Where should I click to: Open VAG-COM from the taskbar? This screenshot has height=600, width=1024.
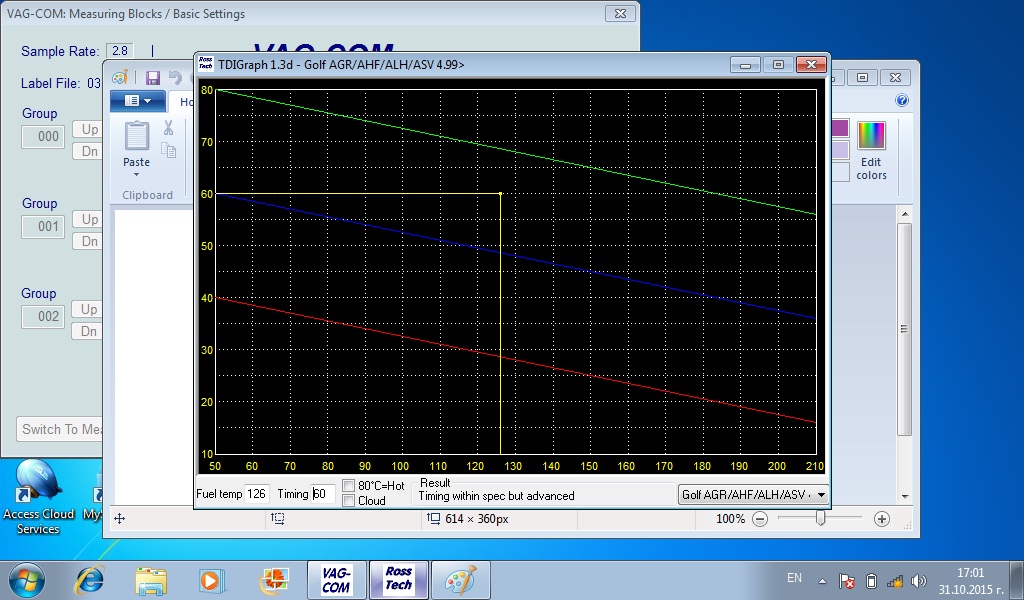click(336, 579)
